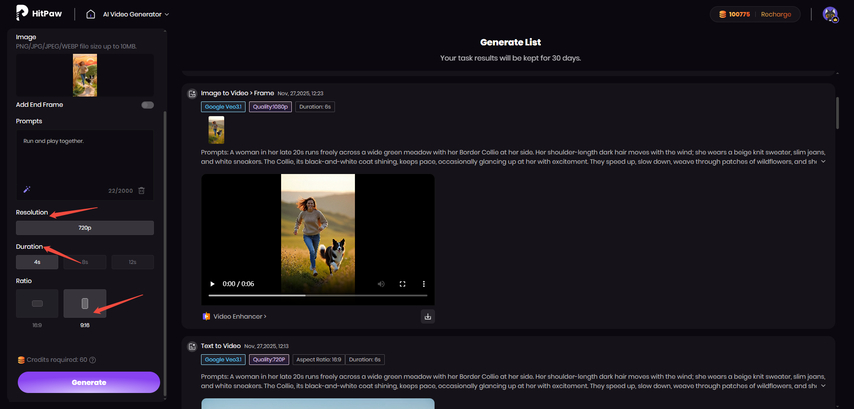Image resolution: width=854 pixels, height=409 pixels.
Task: Click the HitPaw logo
Action: tap(39, 14)
